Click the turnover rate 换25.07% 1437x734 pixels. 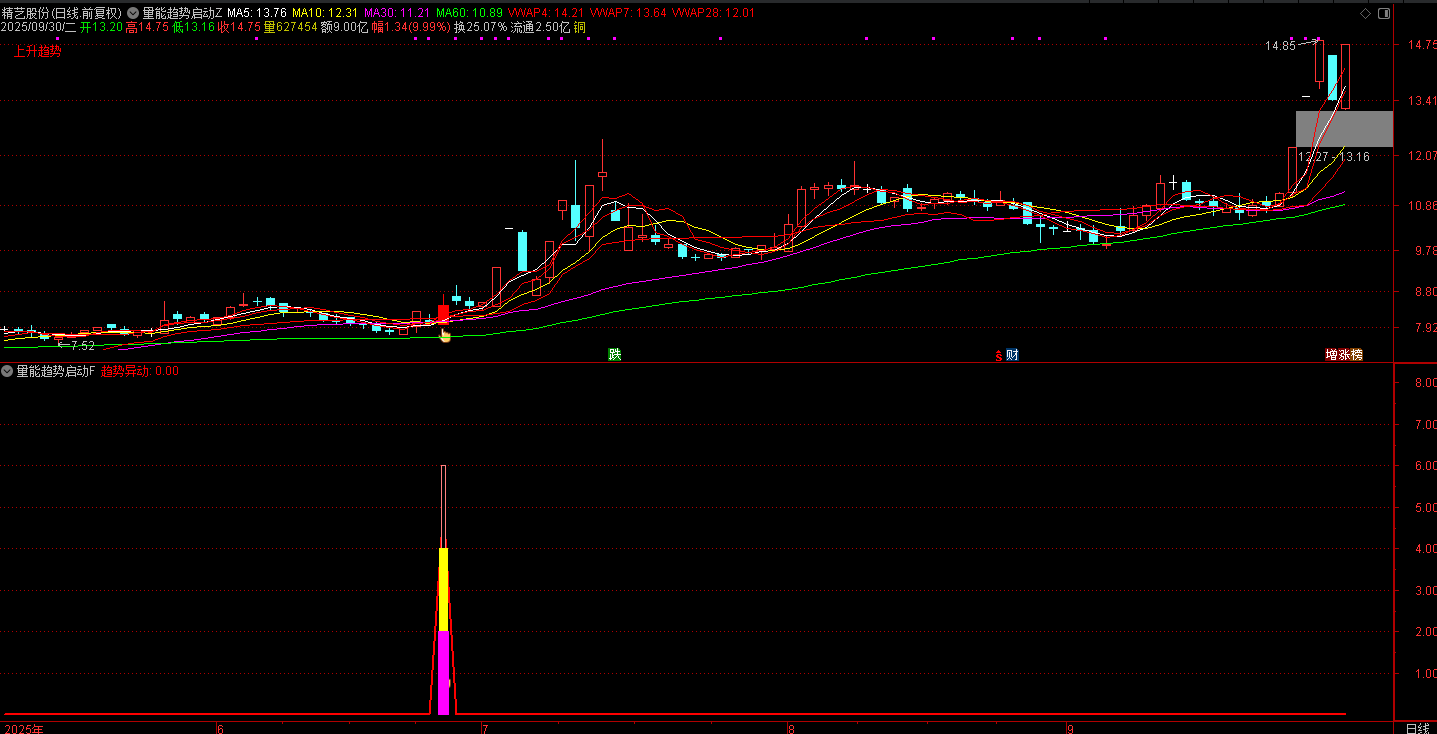coord(481,28)
